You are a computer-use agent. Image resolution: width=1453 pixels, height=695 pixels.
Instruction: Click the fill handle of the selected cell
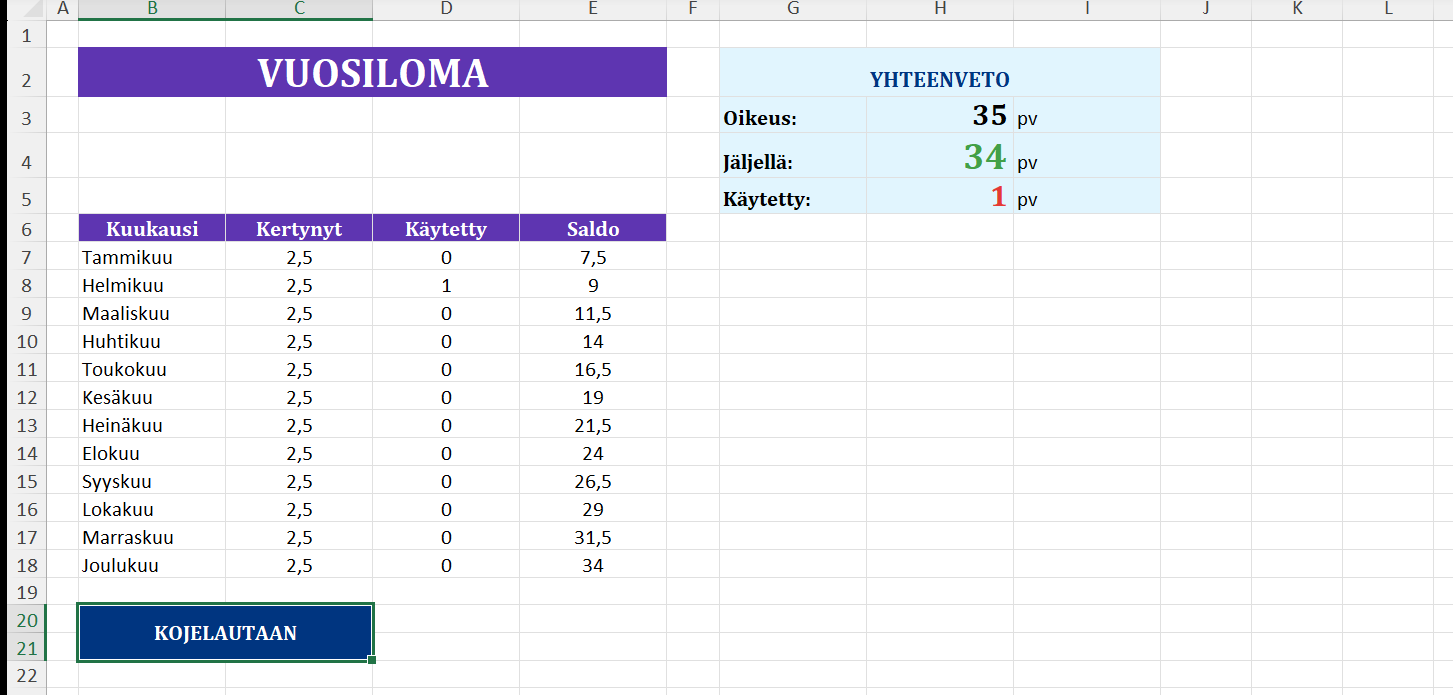click(x=372, y=660)
